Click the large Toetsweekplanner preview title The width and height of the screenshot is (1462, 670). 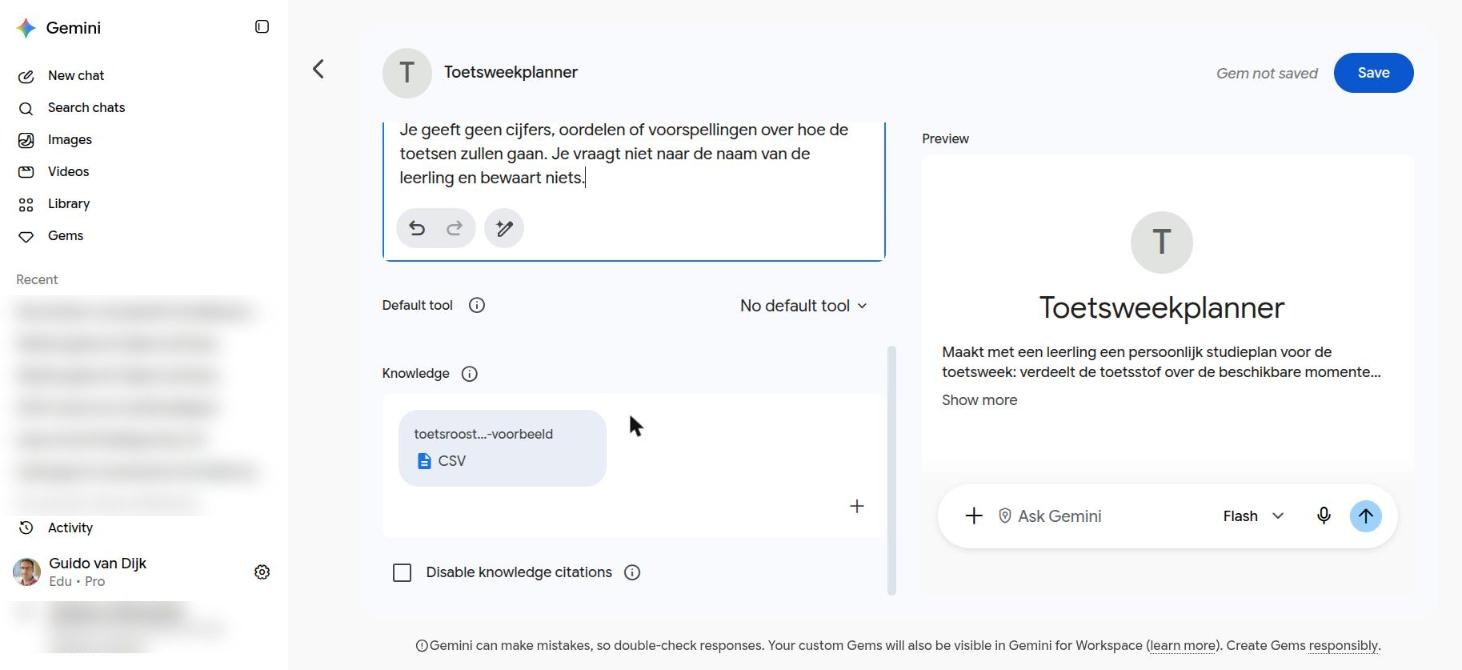pyautogui.click(x=1162, y=307)
